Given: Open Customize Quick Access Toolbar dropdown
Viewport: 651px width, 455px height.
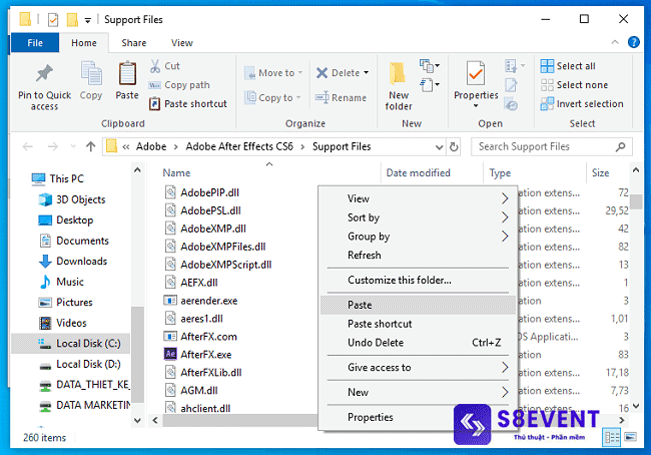Looking at the screenshot, I should point(88,20).
